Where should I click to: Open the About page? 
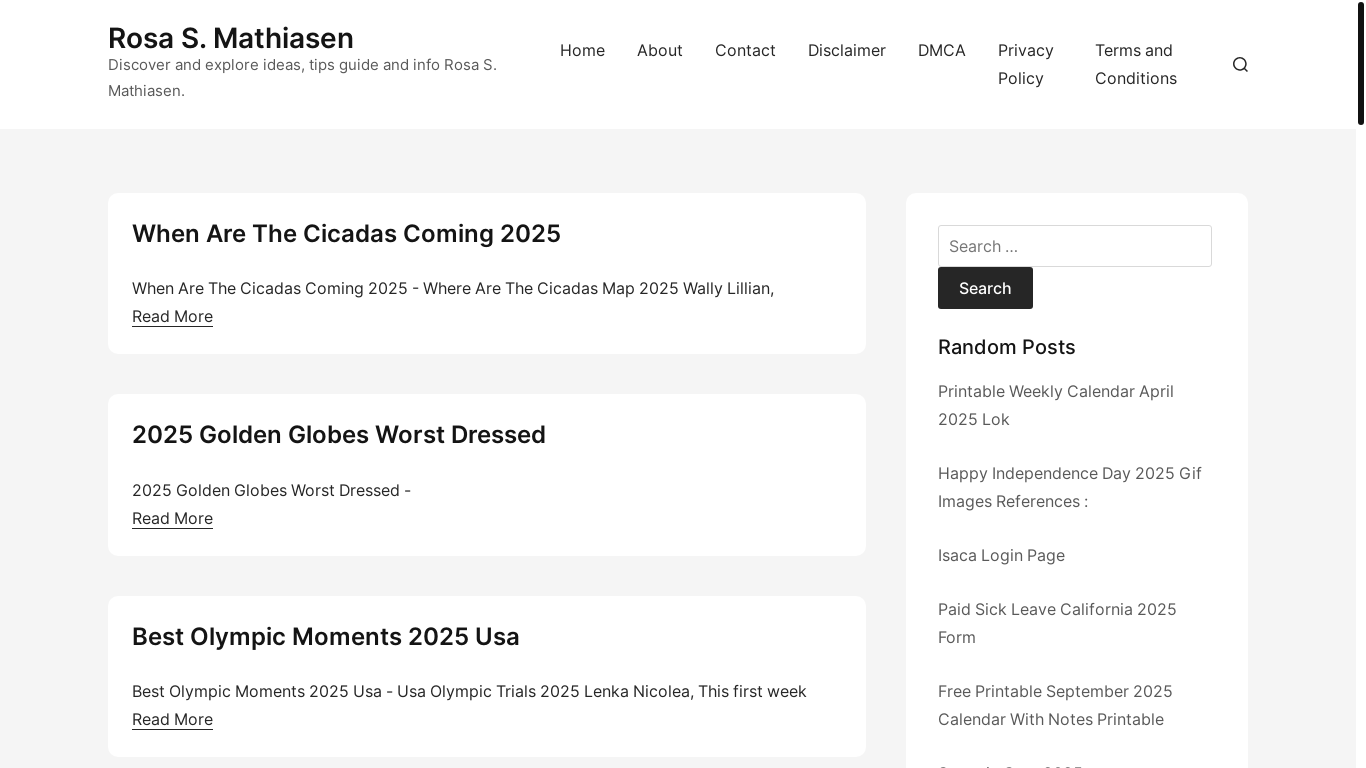pyautogui.click(x=660, y=50)
